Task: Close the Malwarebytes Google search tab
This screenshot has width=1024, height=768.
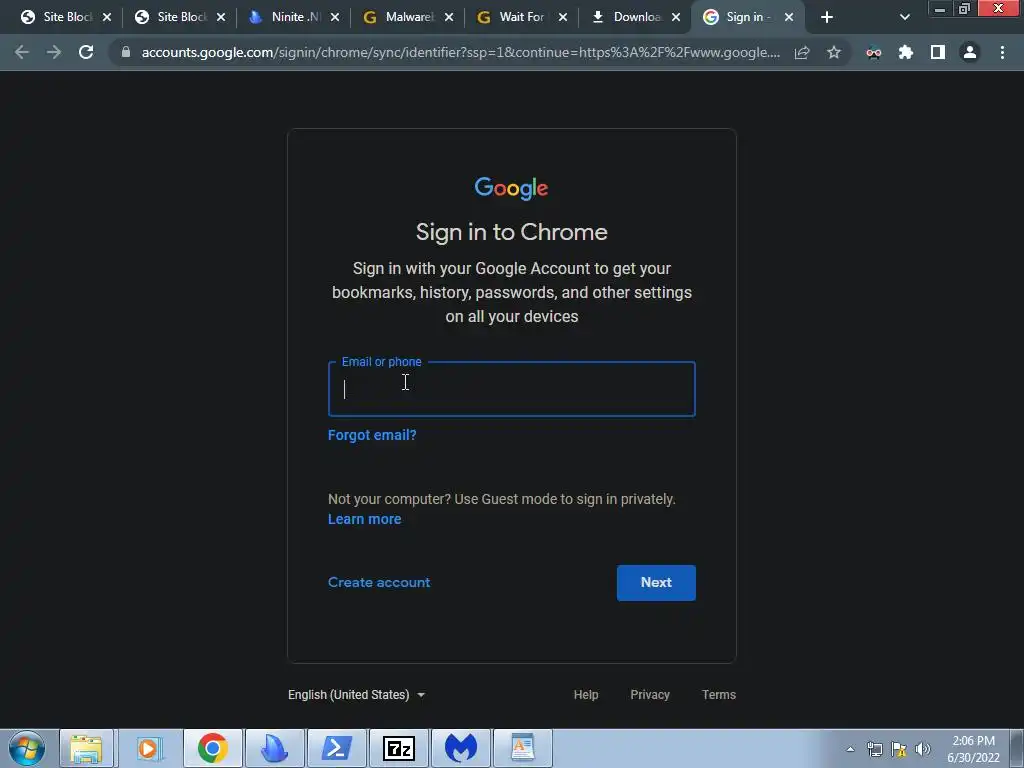Action: coord(449,17)
